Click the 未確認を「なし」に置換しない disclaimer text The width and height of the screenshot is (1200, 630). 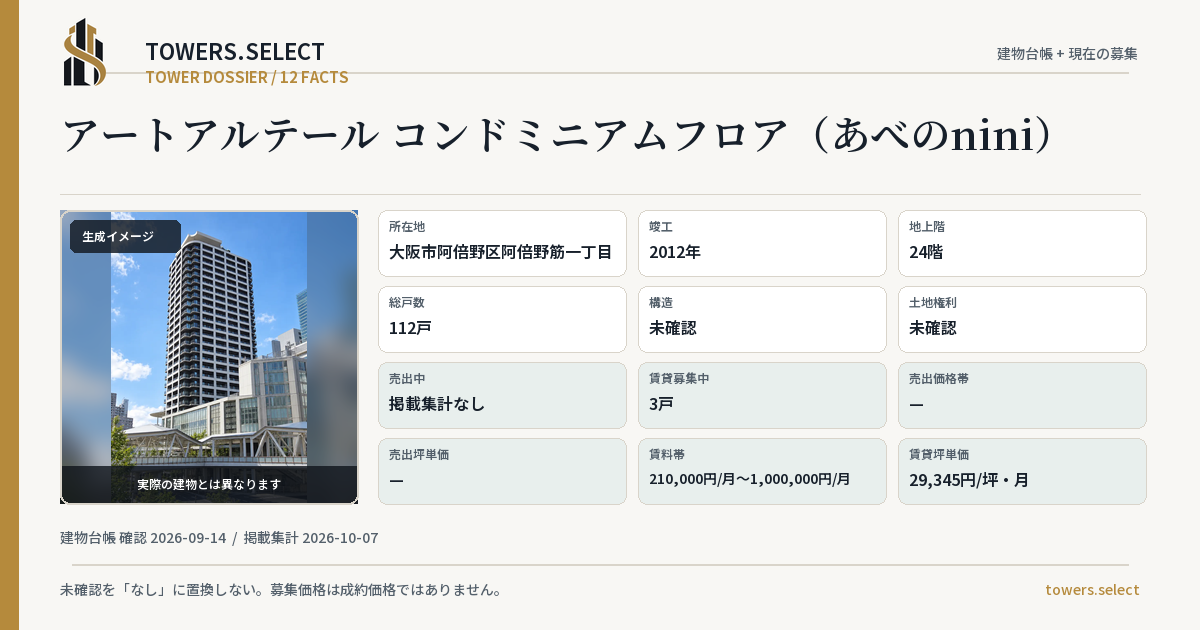tap(281, 590)
